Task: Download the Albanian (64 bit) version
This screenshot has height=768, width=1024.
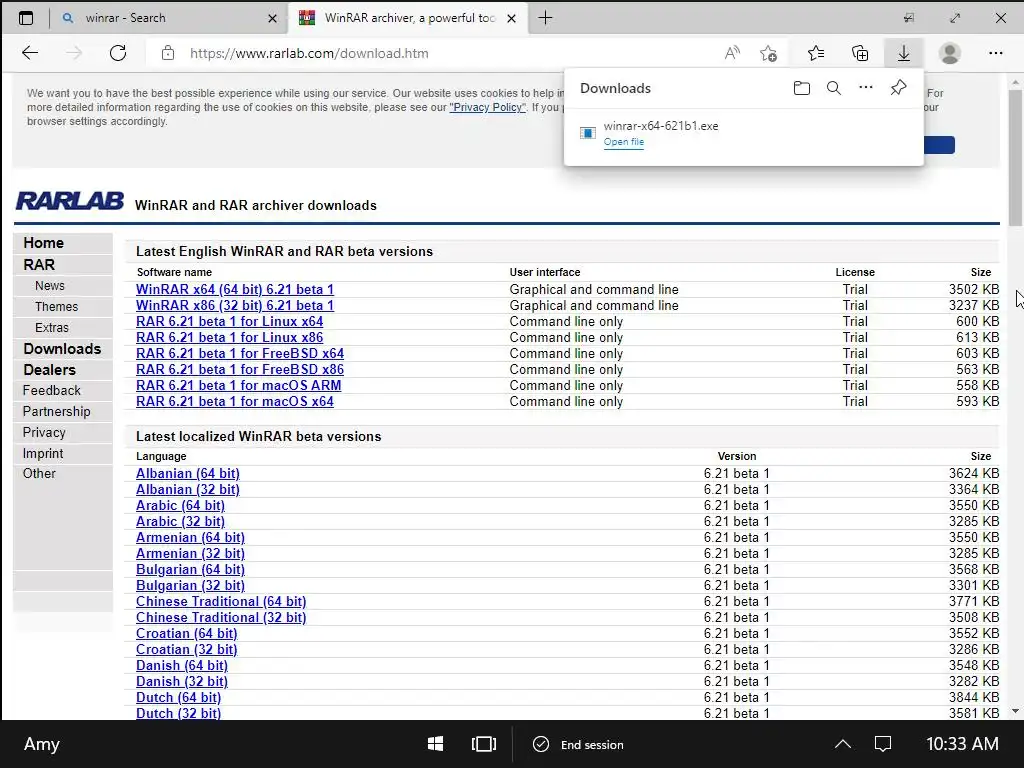Action: [187, 473]
